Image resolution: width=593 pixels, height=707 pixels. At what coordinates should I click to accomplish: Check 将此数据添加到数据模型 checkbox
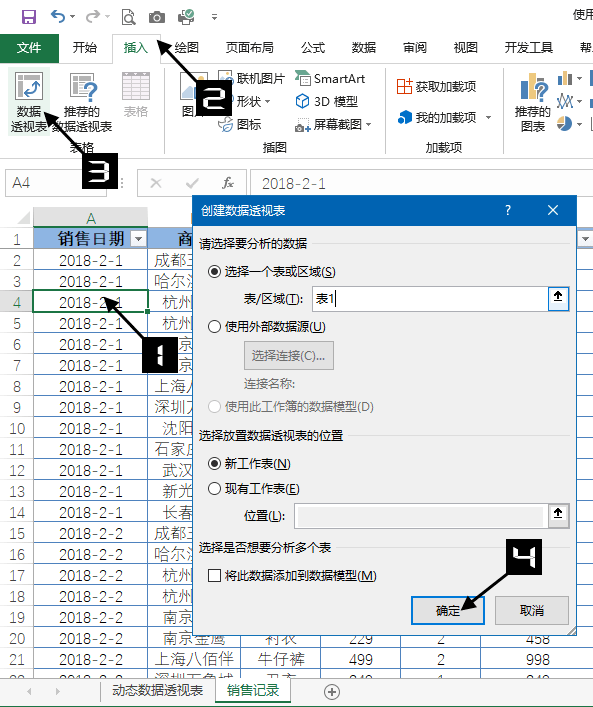tap(215, 576)
